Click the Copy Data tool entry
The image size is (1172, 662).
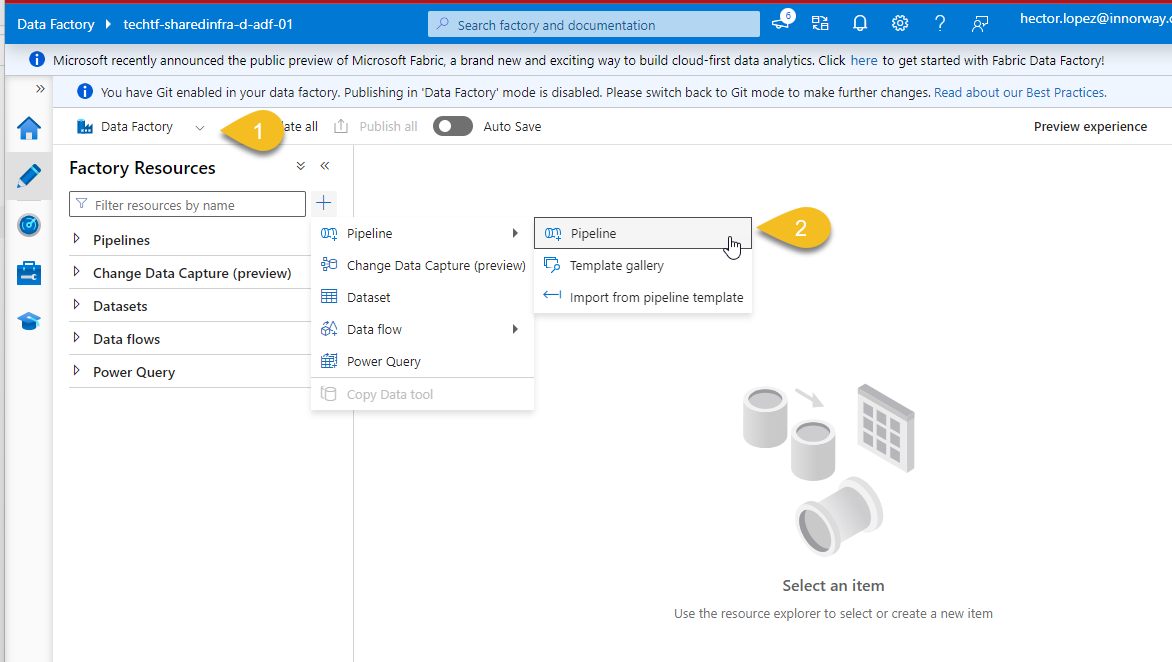pyautogui.click(x=422, y=395)
